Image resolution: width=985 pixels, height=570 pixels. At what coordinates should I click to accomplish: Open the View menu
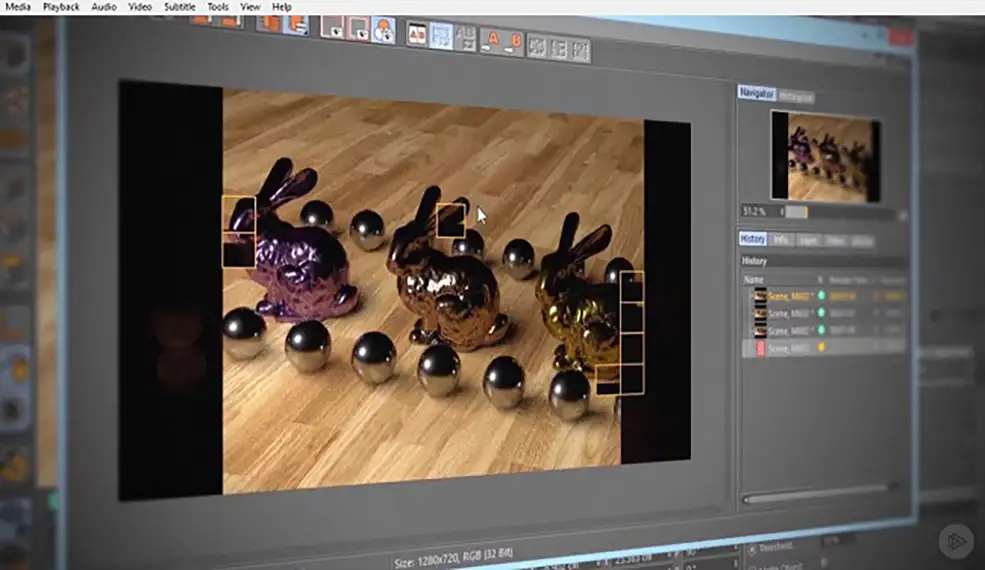coord(250,7)
